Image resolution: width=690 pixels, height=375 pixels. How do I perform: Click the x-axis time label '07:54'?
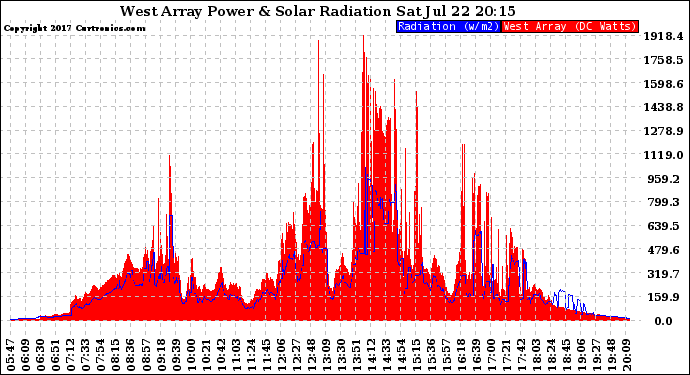point(101,355)
